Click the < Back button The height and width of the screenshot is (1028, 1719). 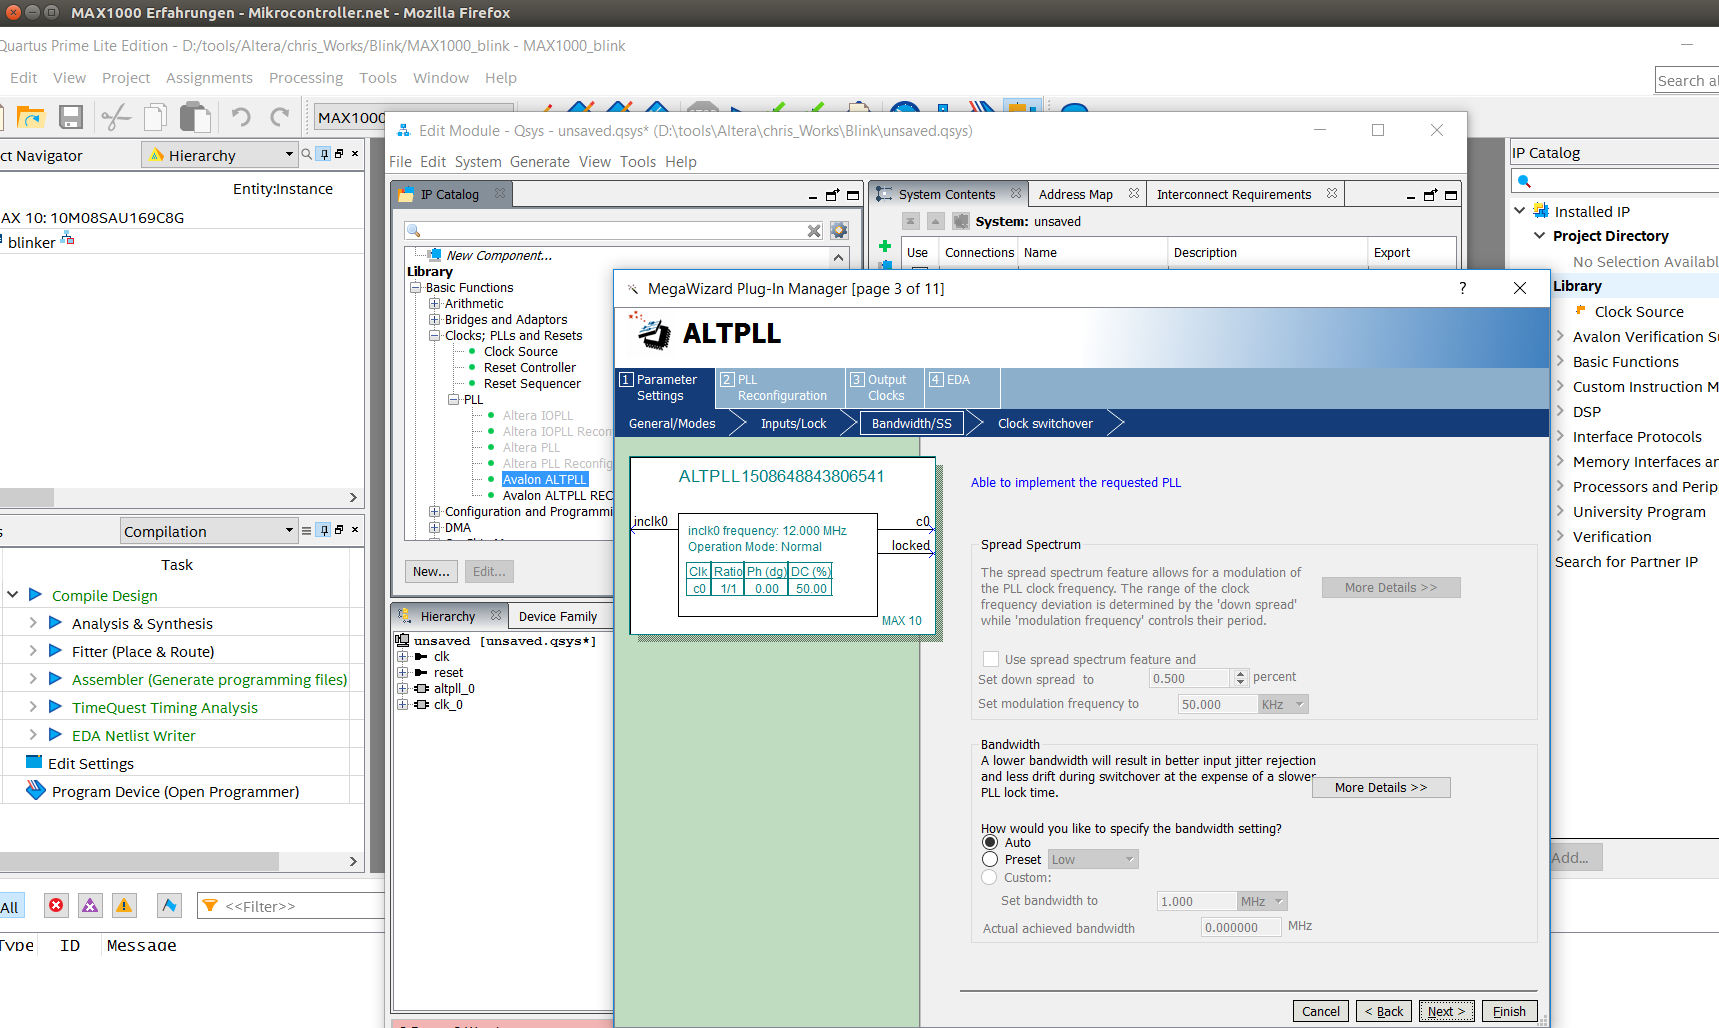[1384, 1011]
